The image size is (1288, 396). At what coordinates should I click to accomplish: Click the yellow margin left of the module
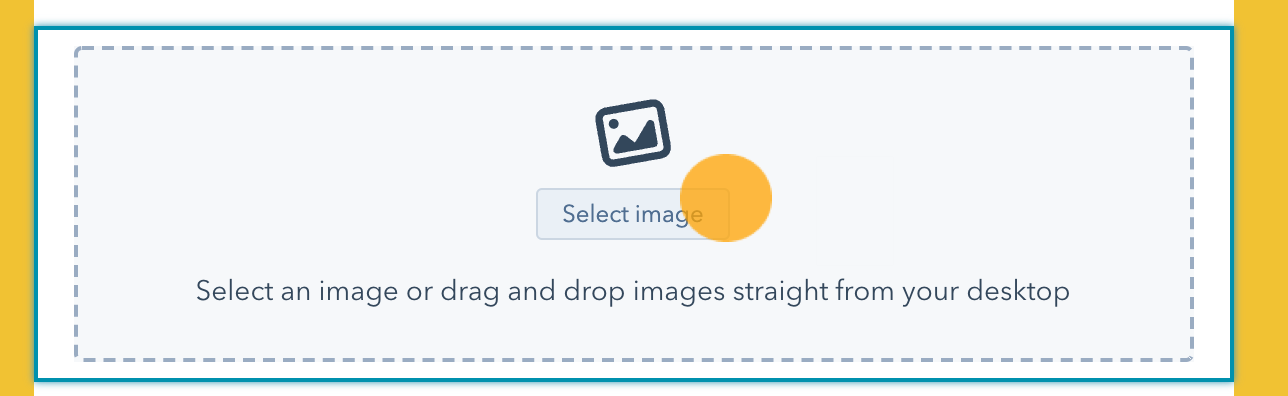(x=17, y=198)
